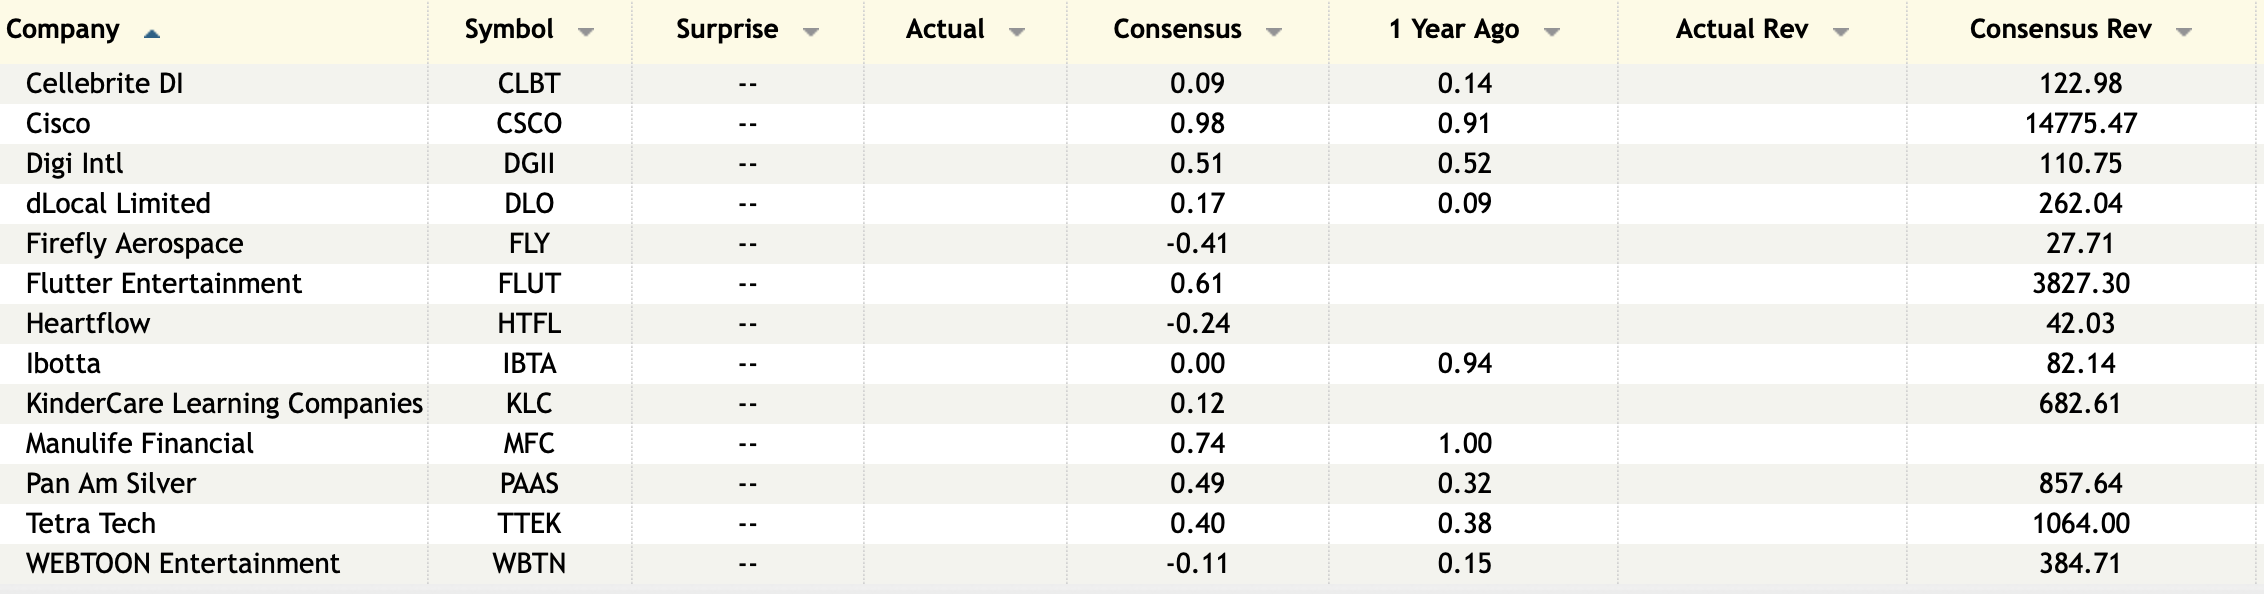Open Cellebrite DI company link
2264x594 pixels.
(x=104, y=84)
